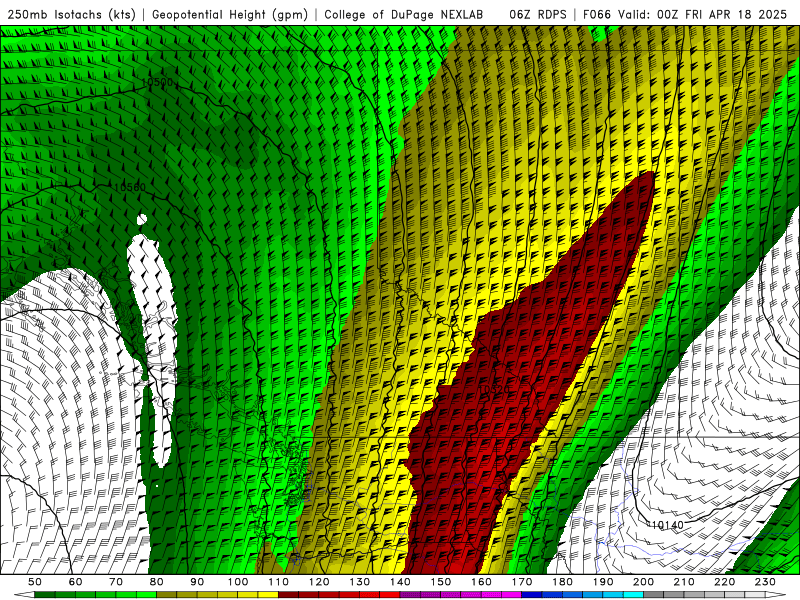Click the 90 value on the color scale
This screenshot has width=800, height=600.
(197, 582)
